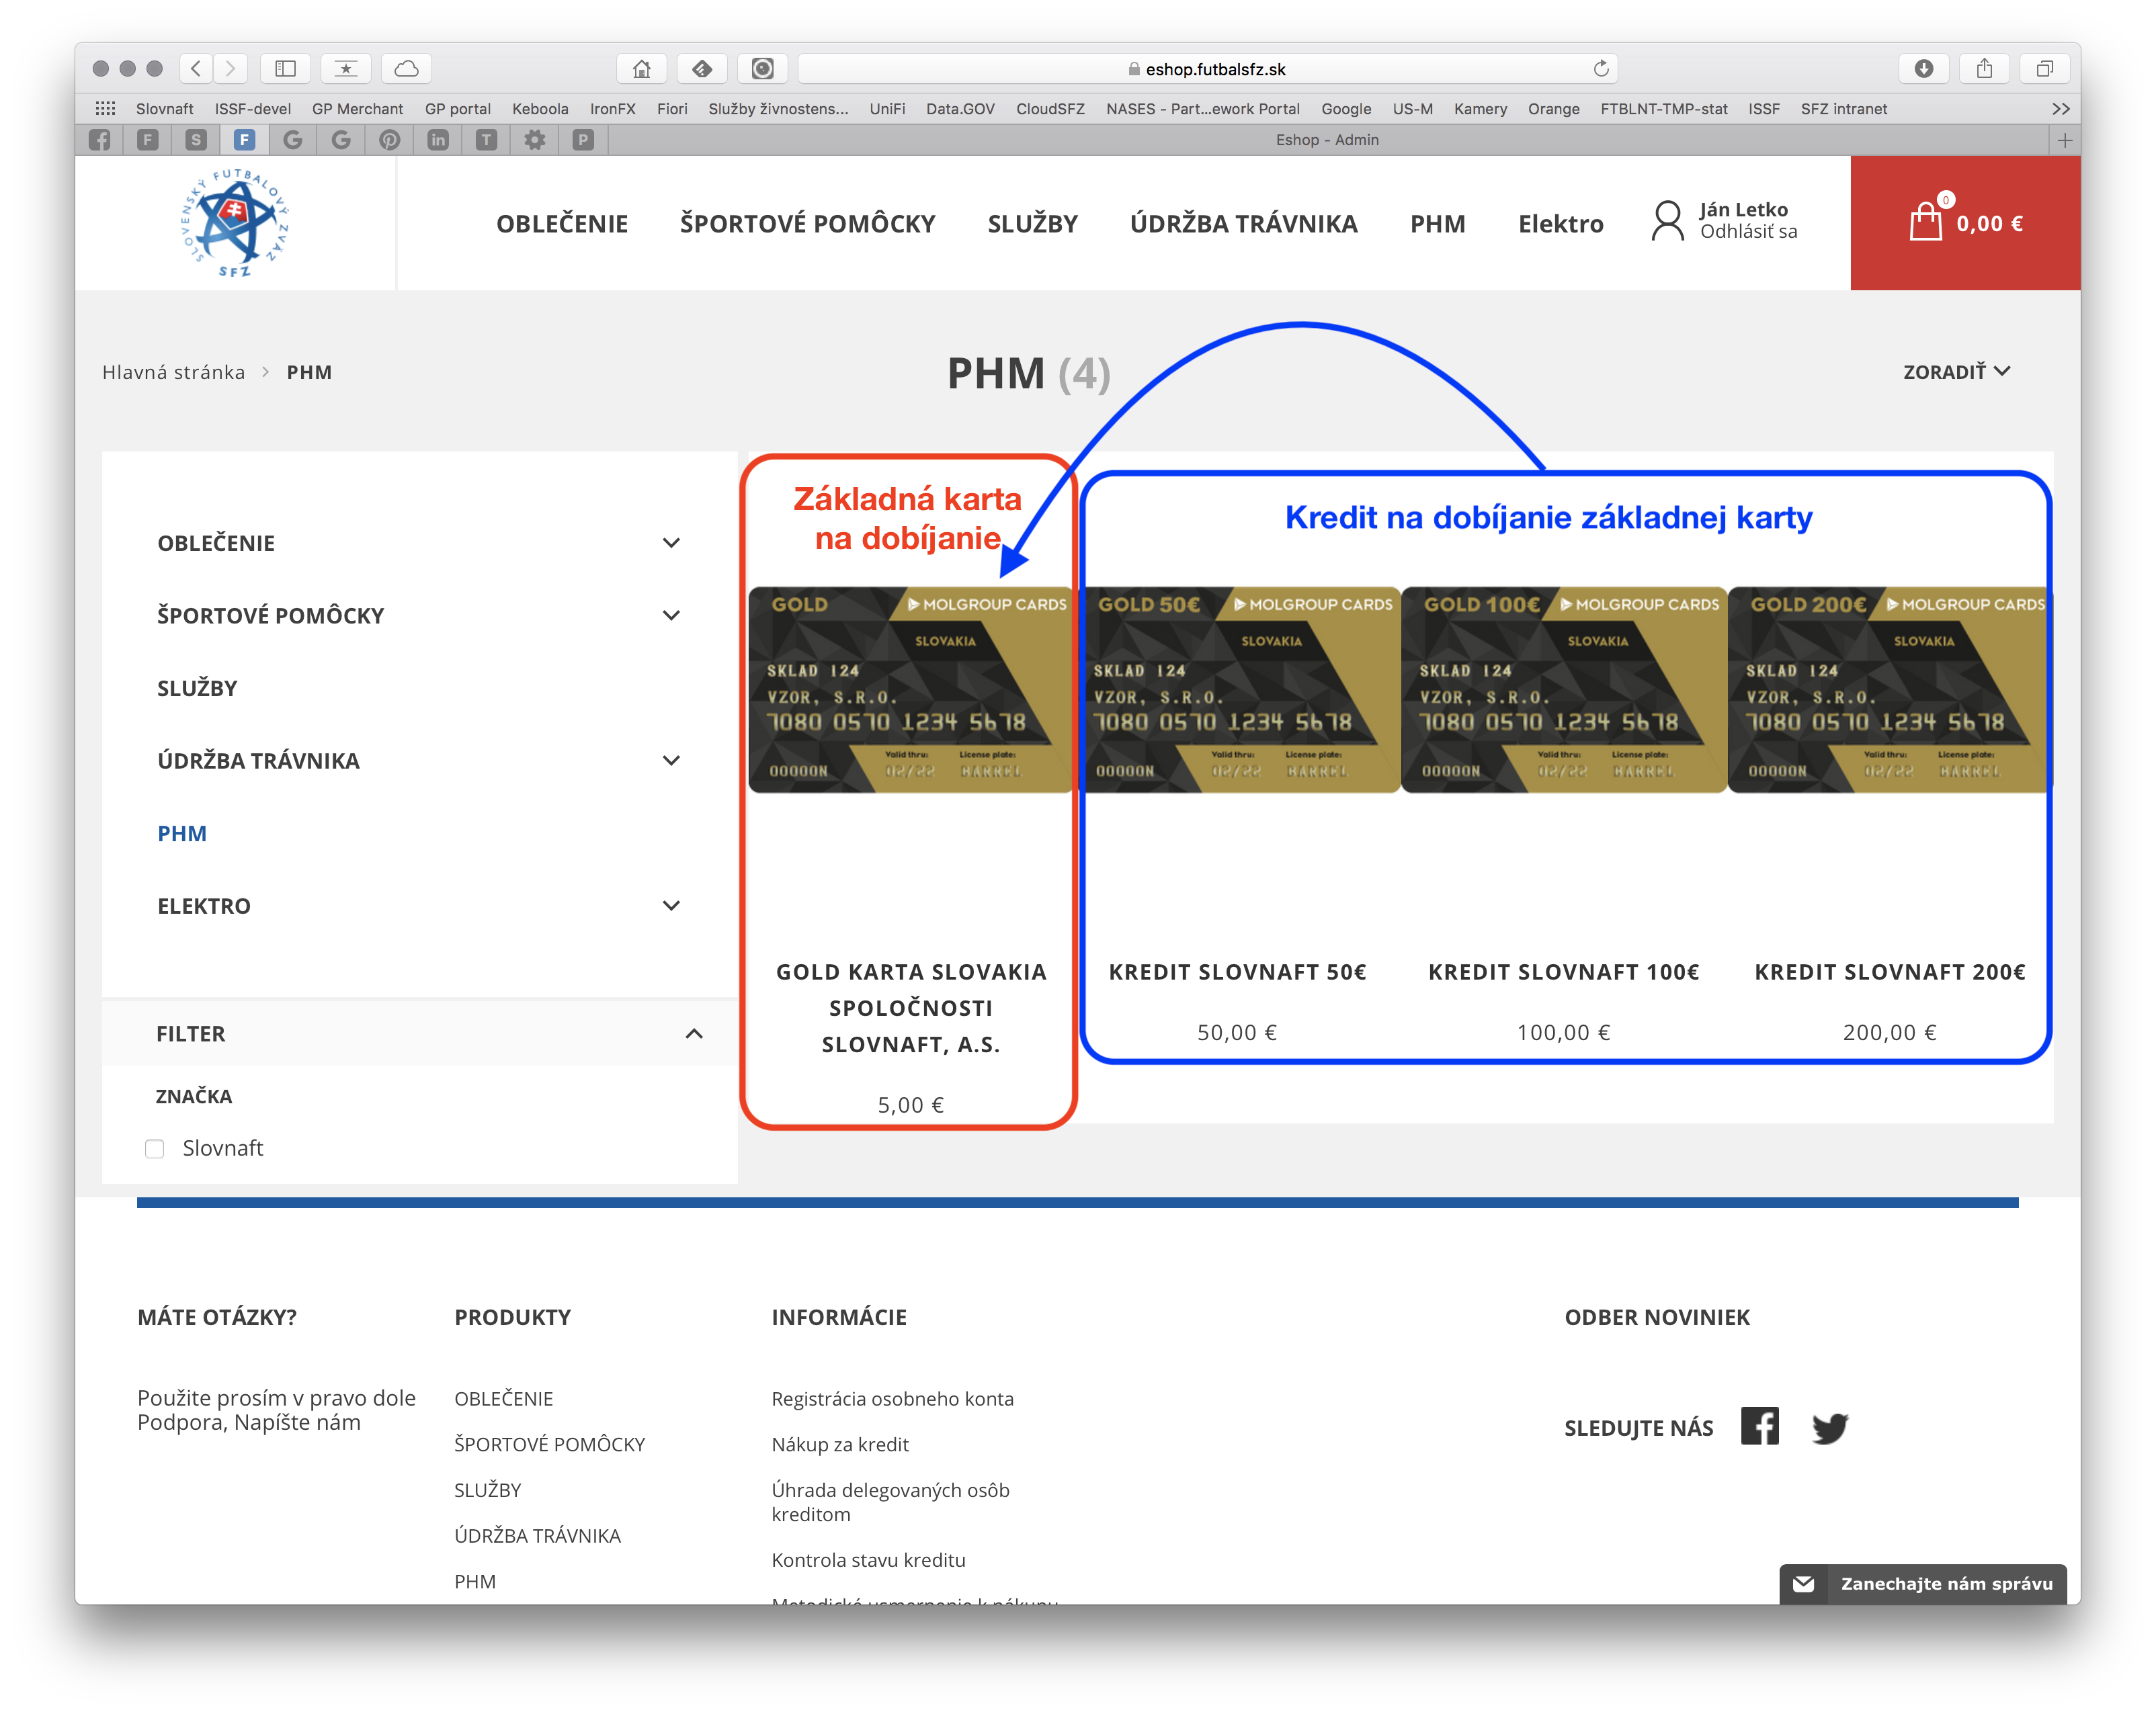The height and width of the screenshot is (1712, 2156).
Task: Reload the page with the refresh icon
Action: 1600,68
